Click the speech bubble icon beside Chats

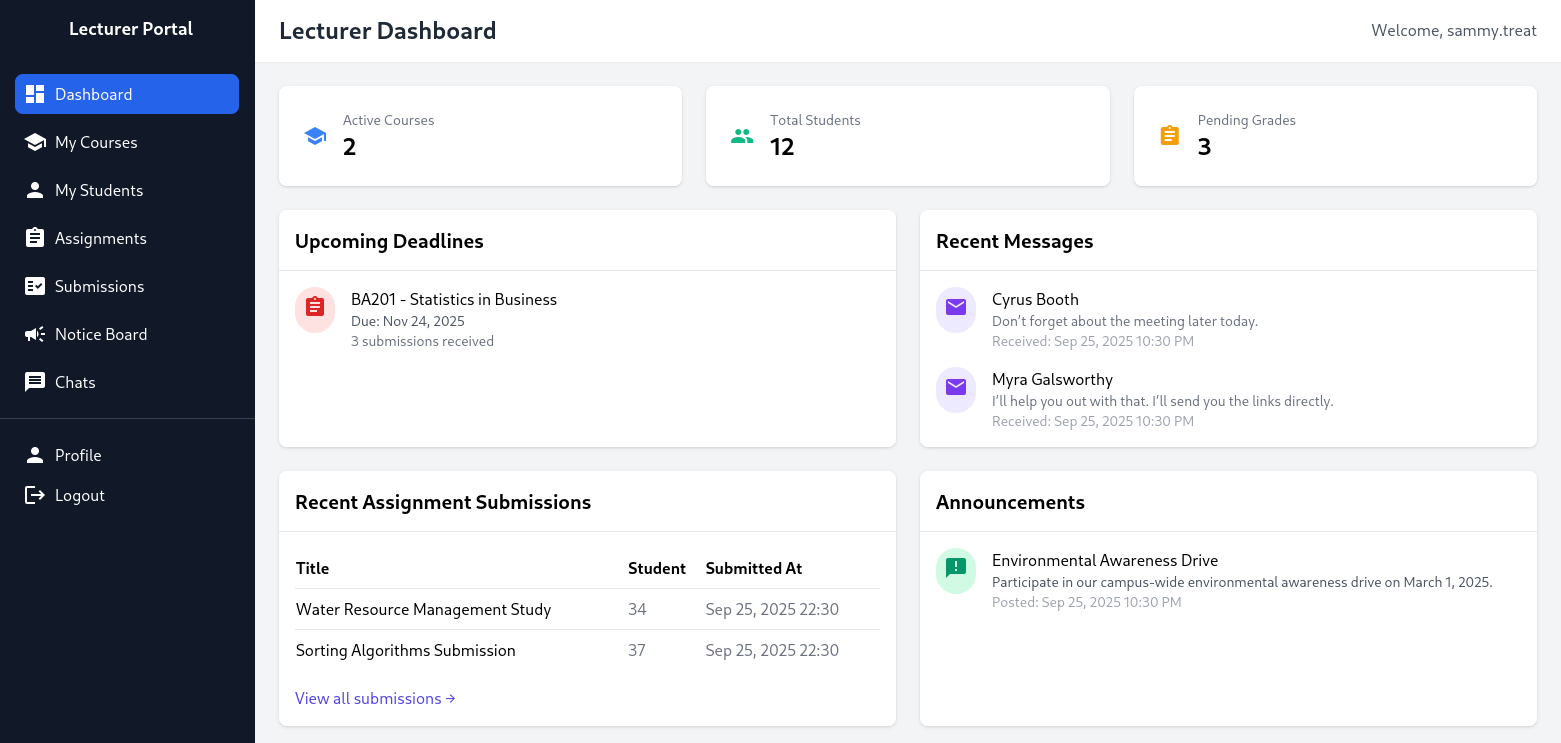(35, 382)
